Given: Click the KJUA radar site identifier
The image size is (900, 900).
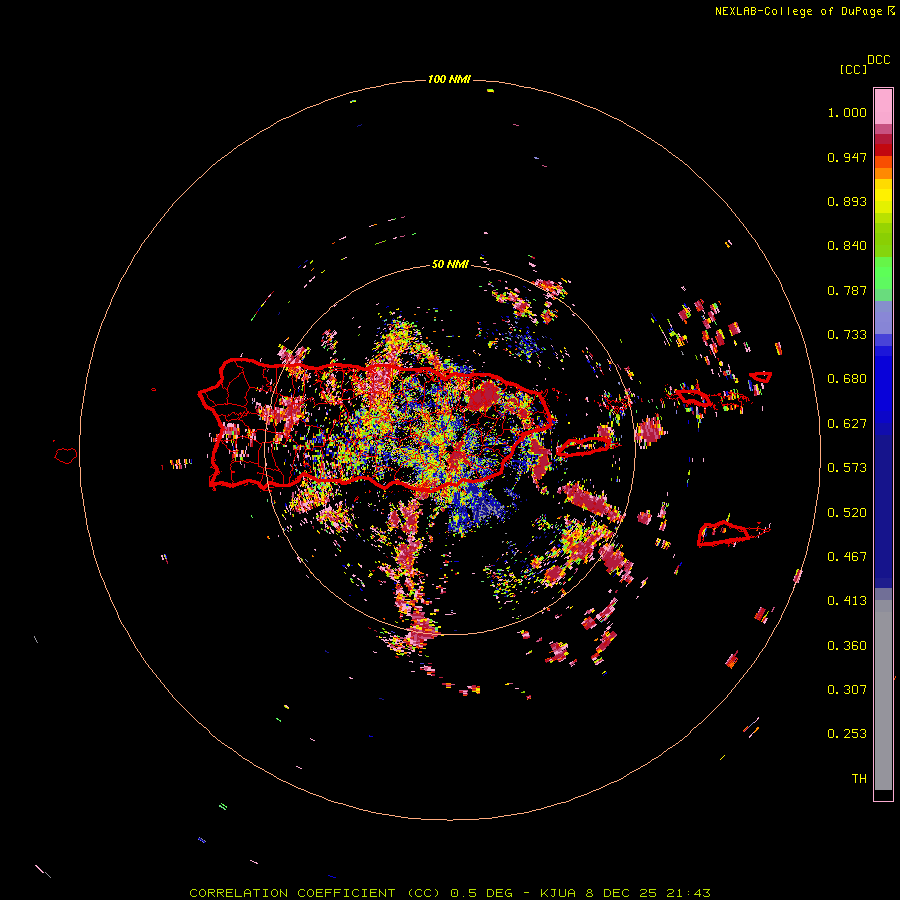Looking at the screenshot, I should 558,893.
